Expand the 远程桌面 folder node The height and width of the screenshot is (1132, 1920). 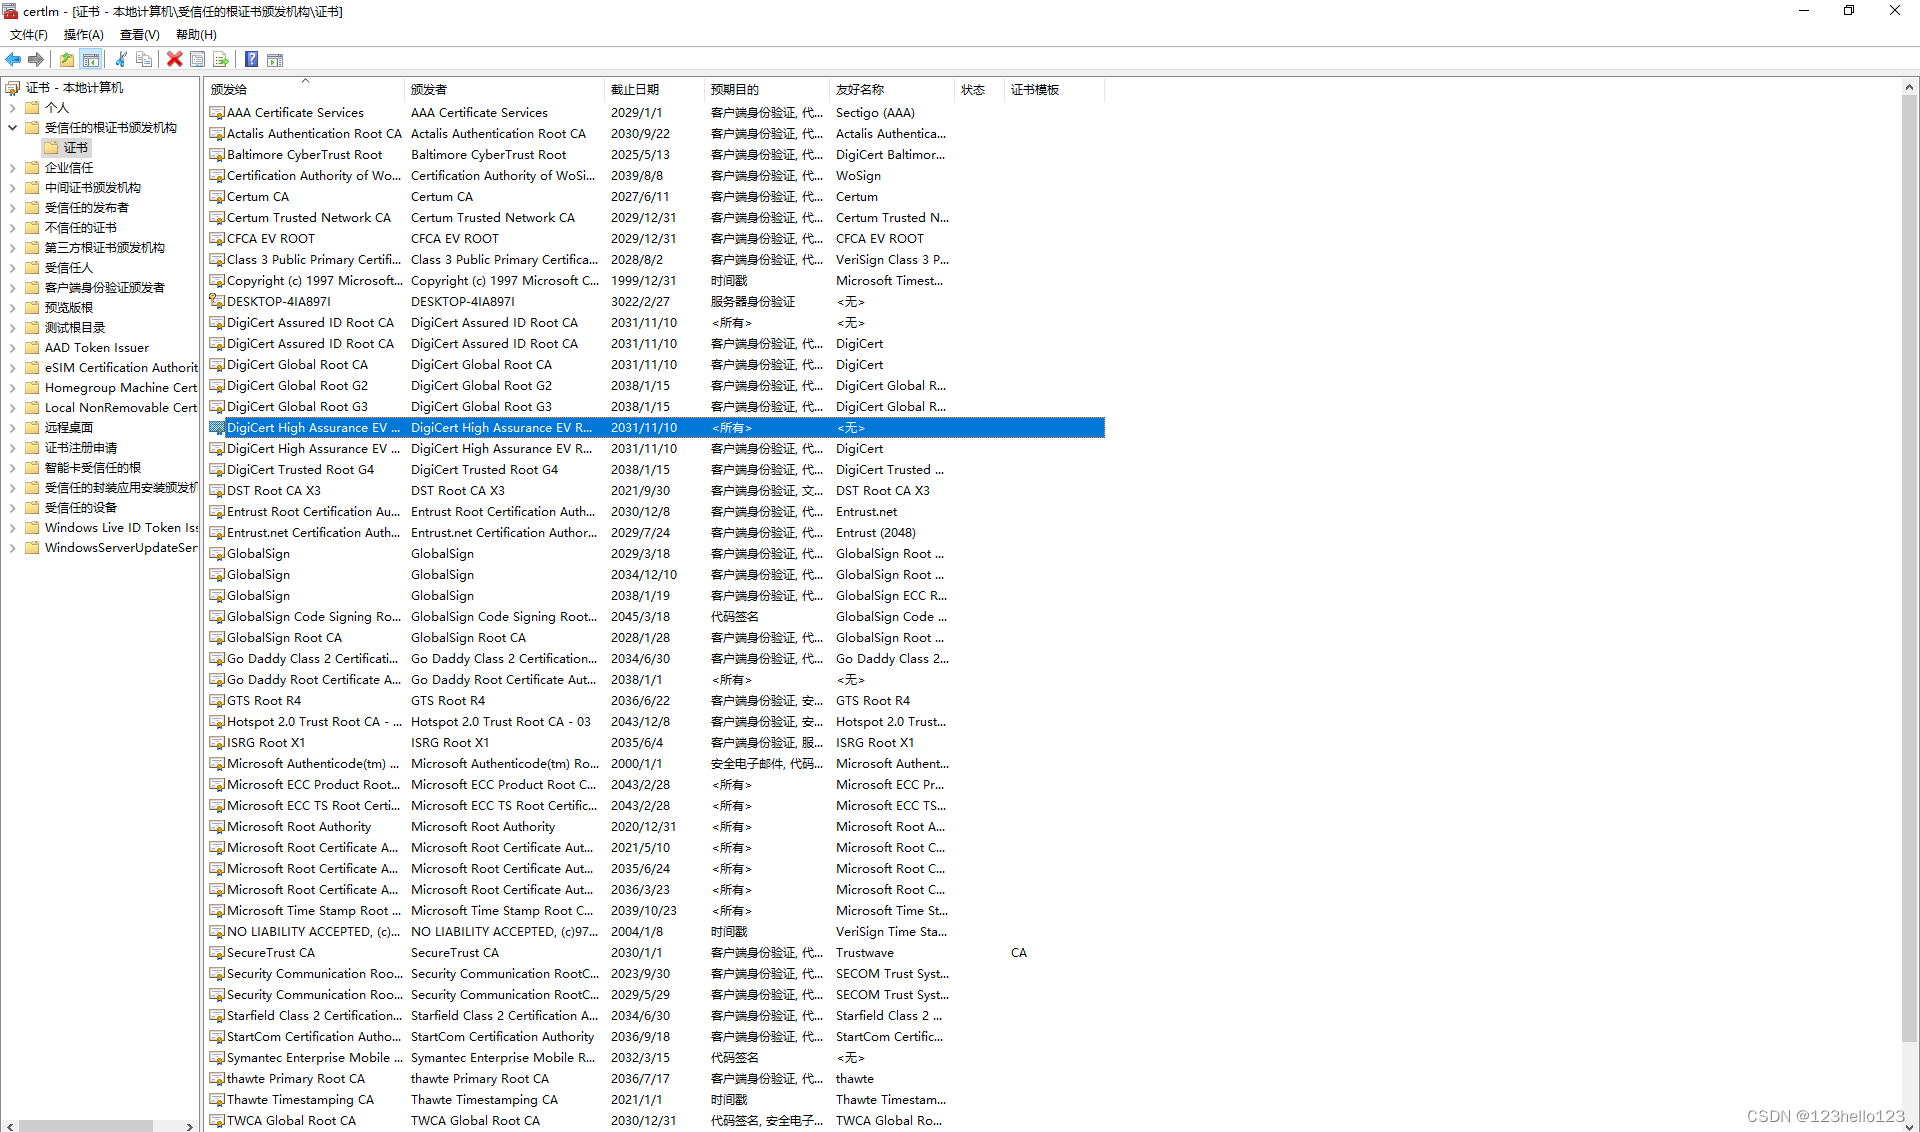tap(12, 427)
